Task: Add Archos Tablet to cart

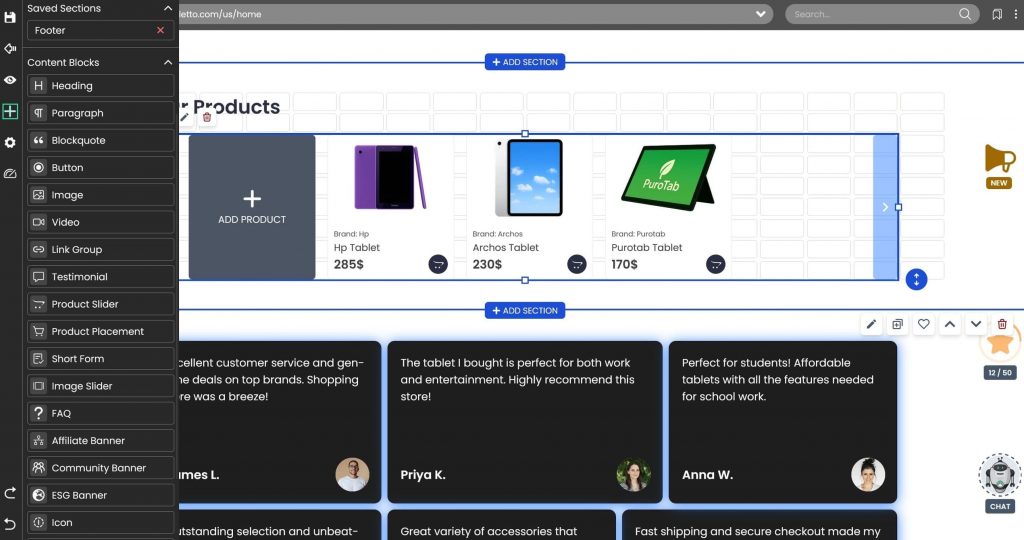Action: pos(577,264)
